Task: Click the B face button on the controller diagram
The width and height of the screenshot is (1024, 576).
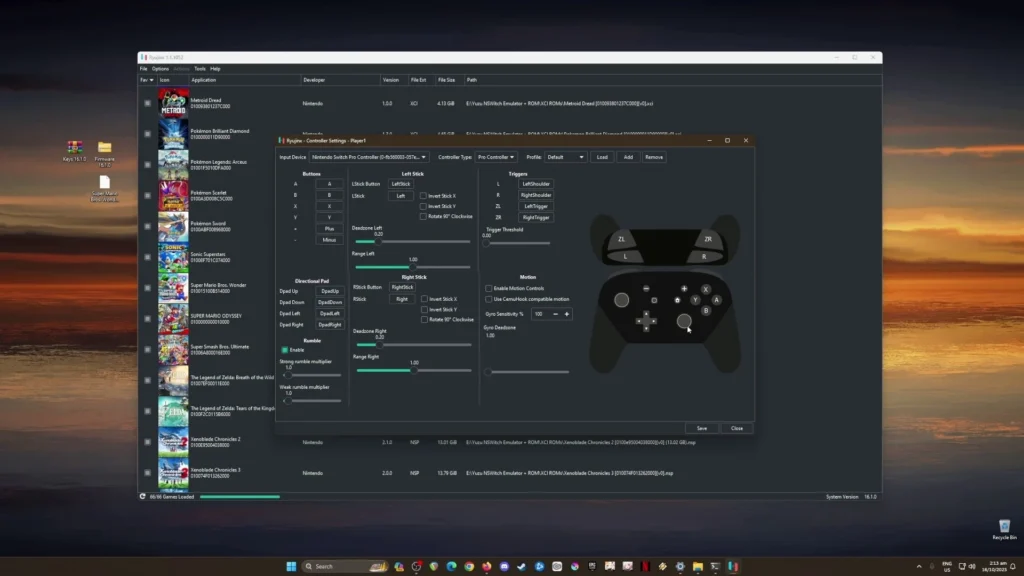Action: (706, 311)
